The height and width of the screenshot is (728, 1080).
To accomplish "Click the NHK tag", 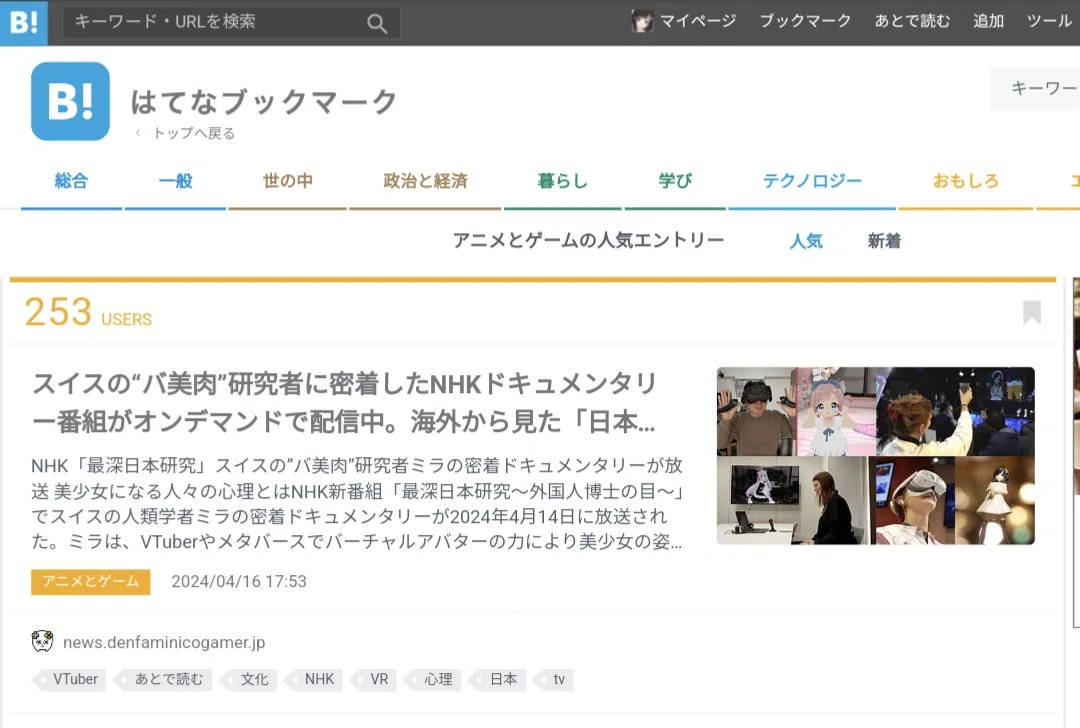I will point(315,680).
